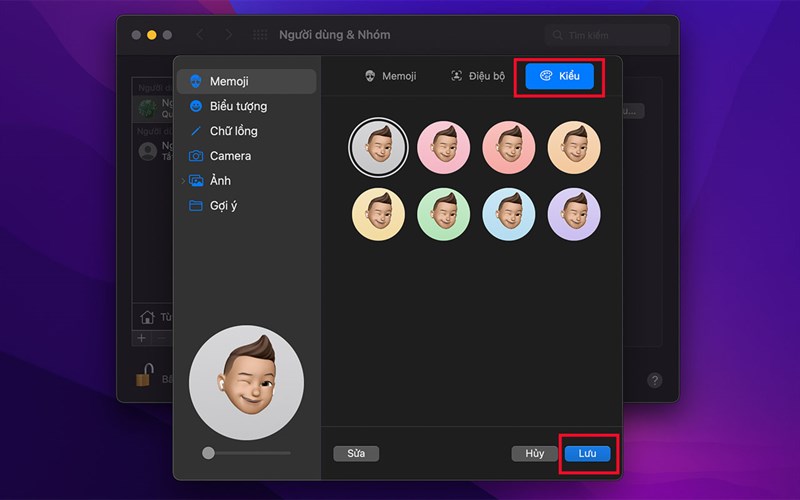Switch to the Điệu bộ pose tab
Viewport: 800px width, 500px height.
click(x=478, y=76)
